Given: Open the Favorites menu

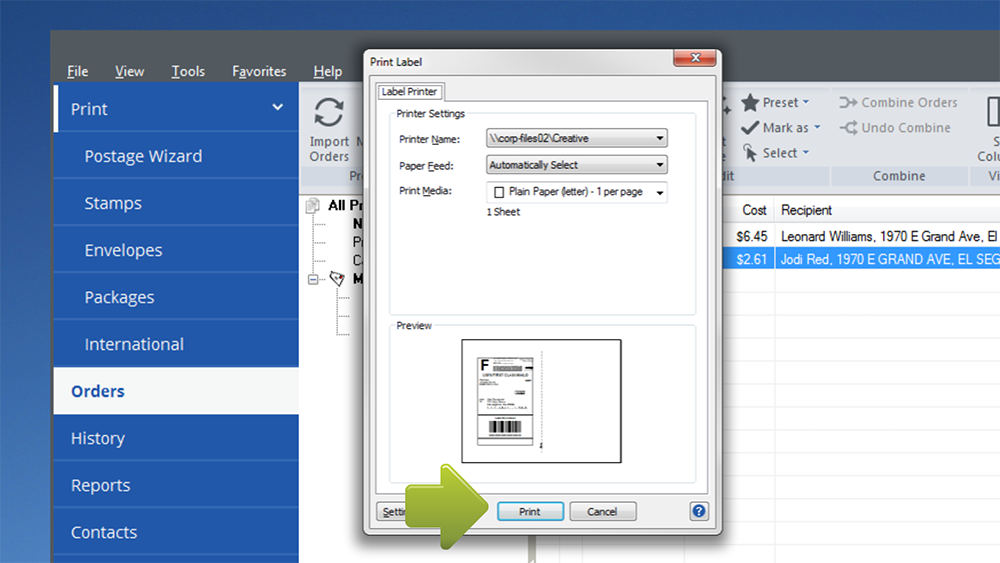Looking at the screenshot, I should click(x=259, y=71).
